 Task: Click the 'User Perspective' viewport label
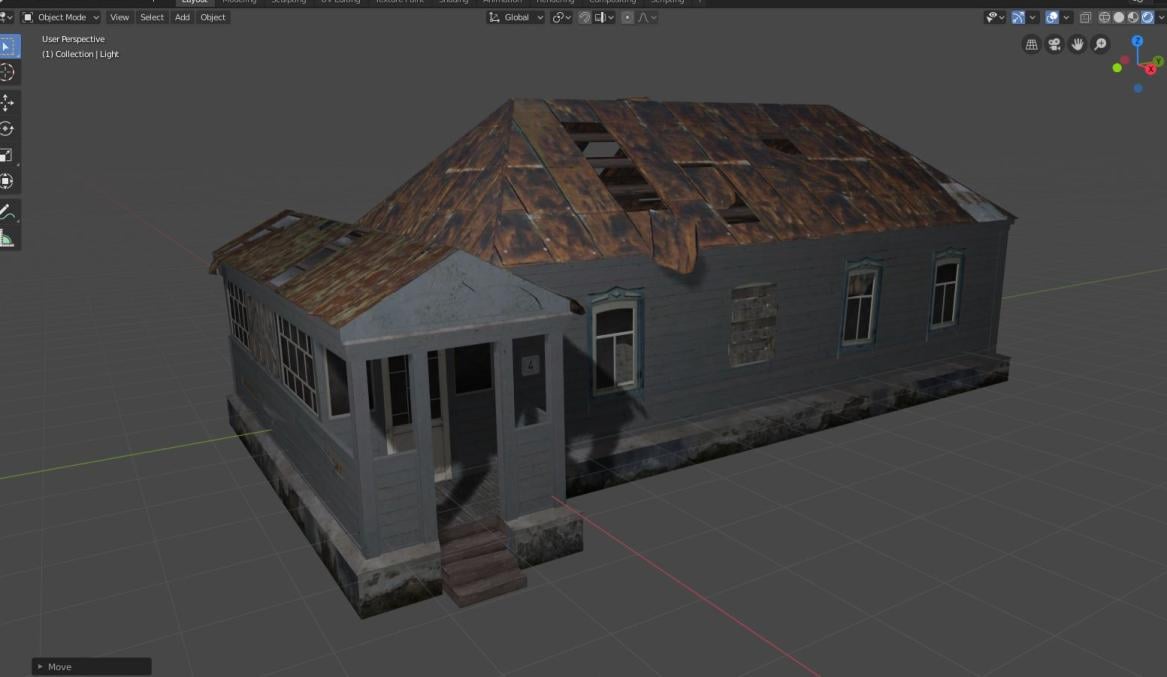[73, 39]
